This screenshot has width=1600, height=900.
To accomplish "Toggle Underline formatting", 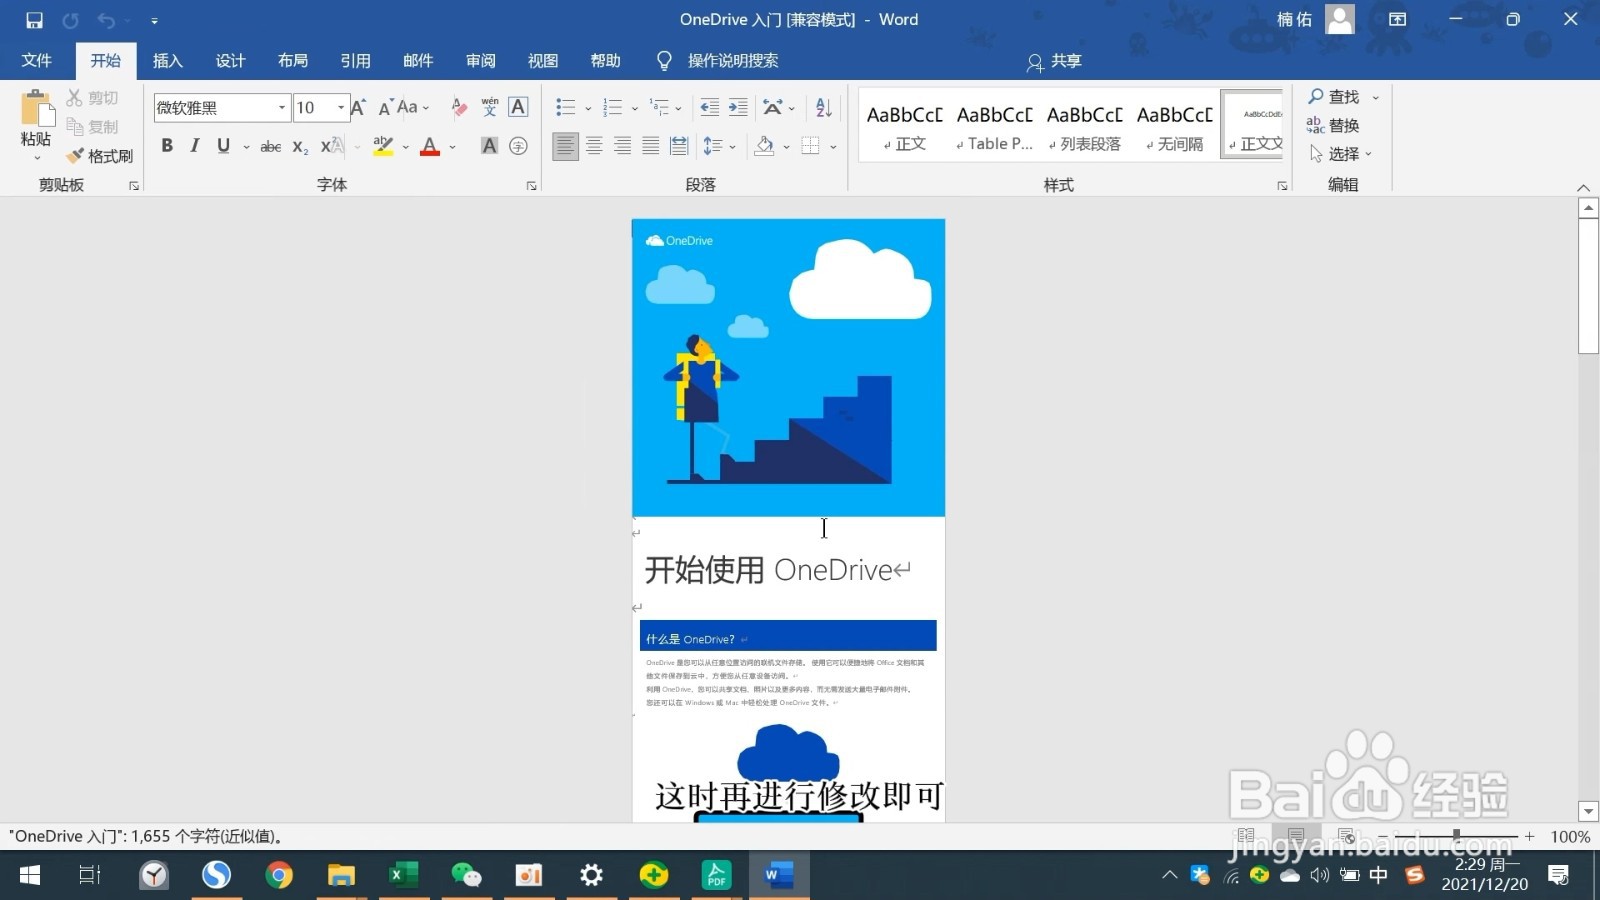I will (x=223, y=146).
